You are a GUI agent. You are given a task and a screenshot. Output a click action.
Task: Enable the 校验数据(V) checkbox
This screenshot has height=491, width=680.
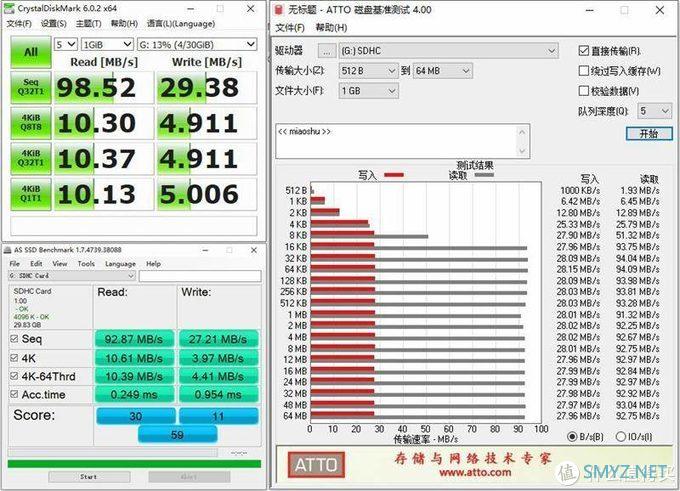click(584, 91)
